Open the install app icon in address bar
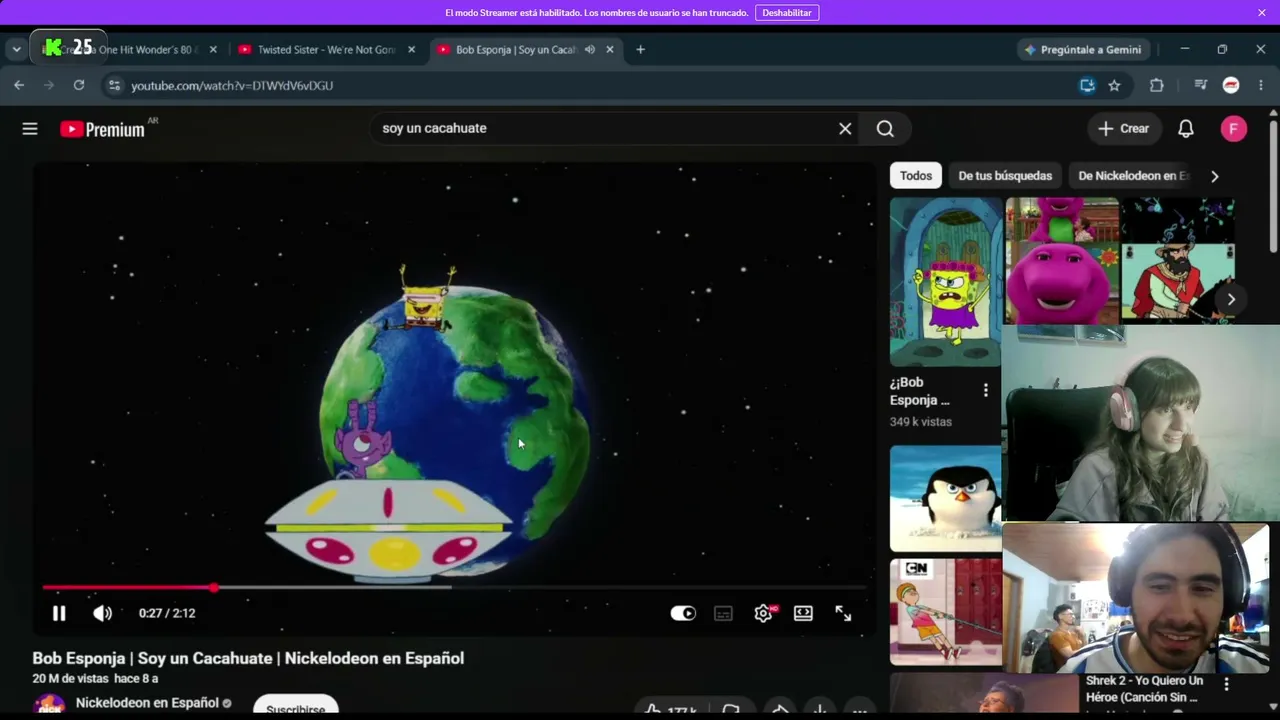 tap(1087, 86)
